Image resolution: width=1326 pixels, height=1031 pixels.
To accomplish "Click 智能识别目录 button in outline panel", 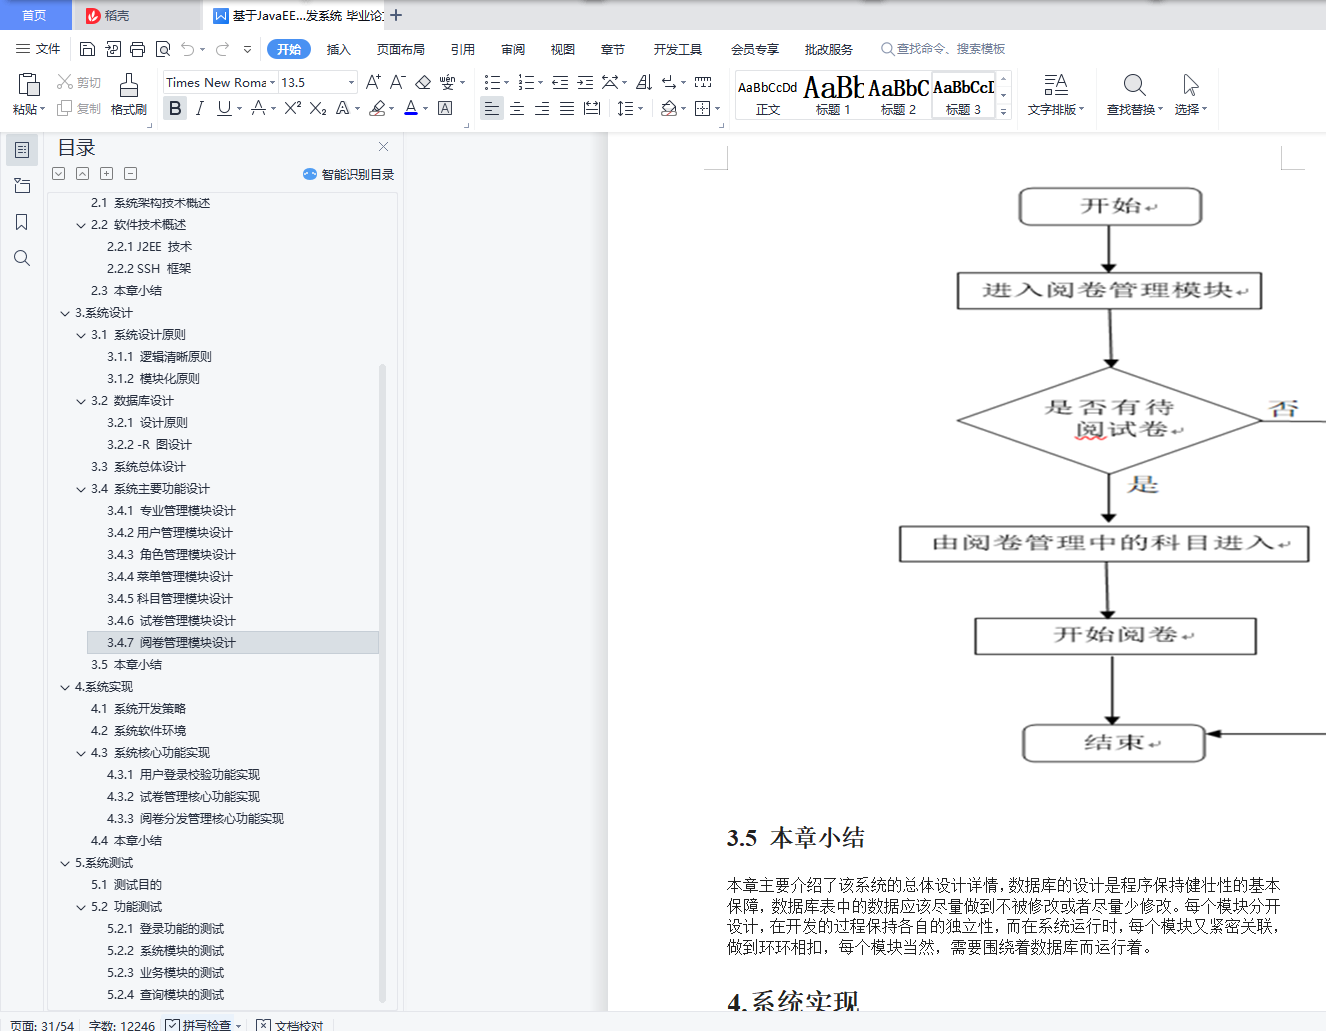I will 349,174.
